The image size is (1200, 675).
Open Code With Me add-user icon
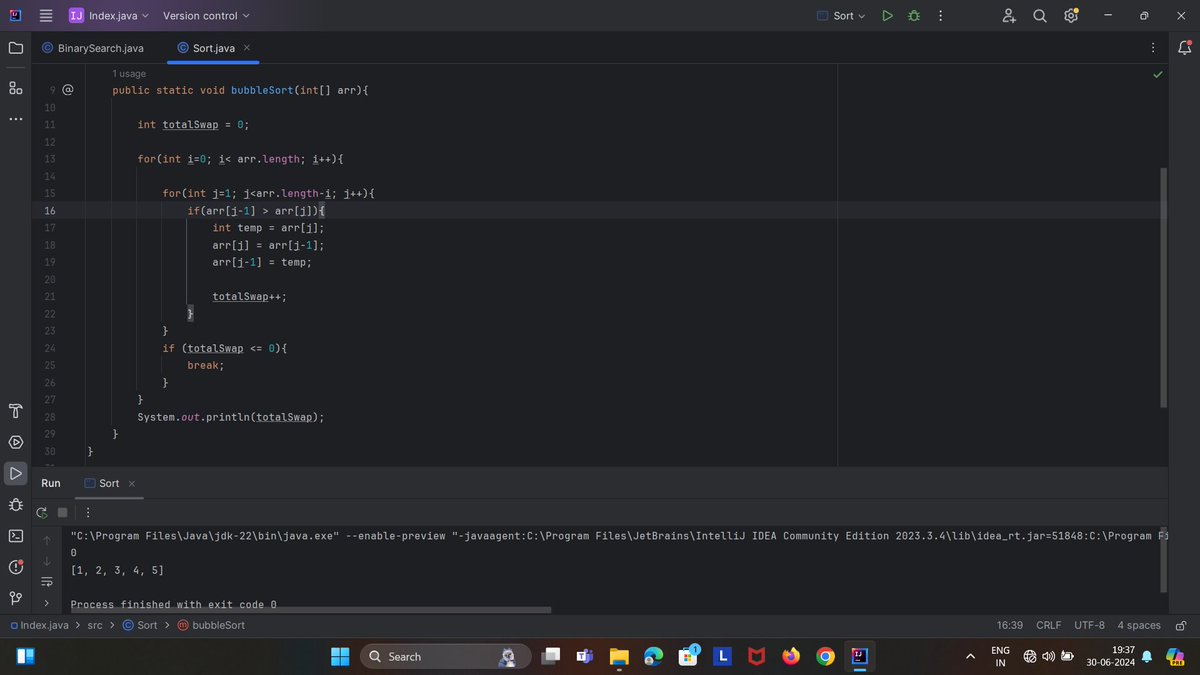point(1009,16)
